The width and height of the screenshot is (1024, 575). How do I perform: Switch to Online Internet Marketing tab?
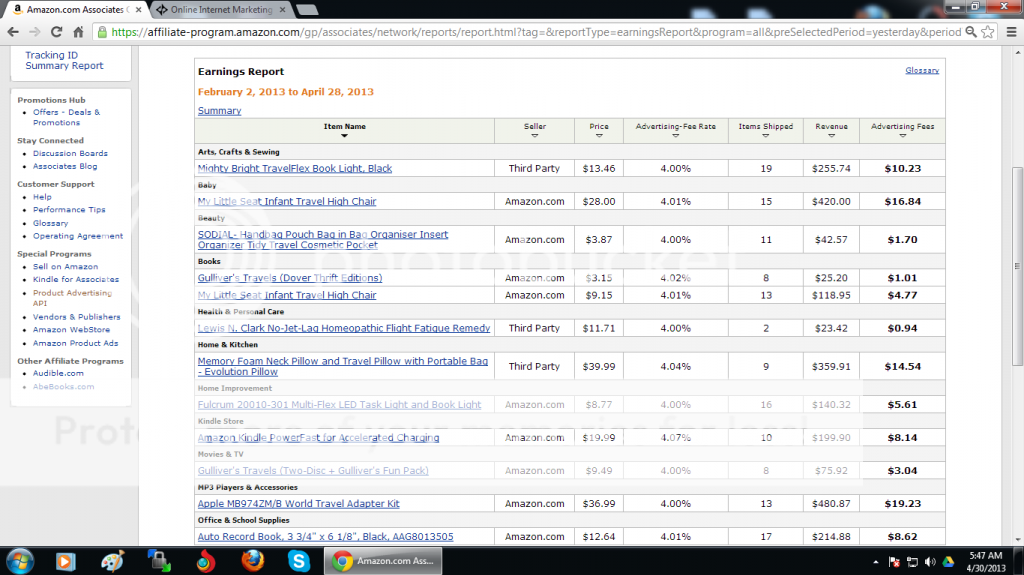(221, 9)
